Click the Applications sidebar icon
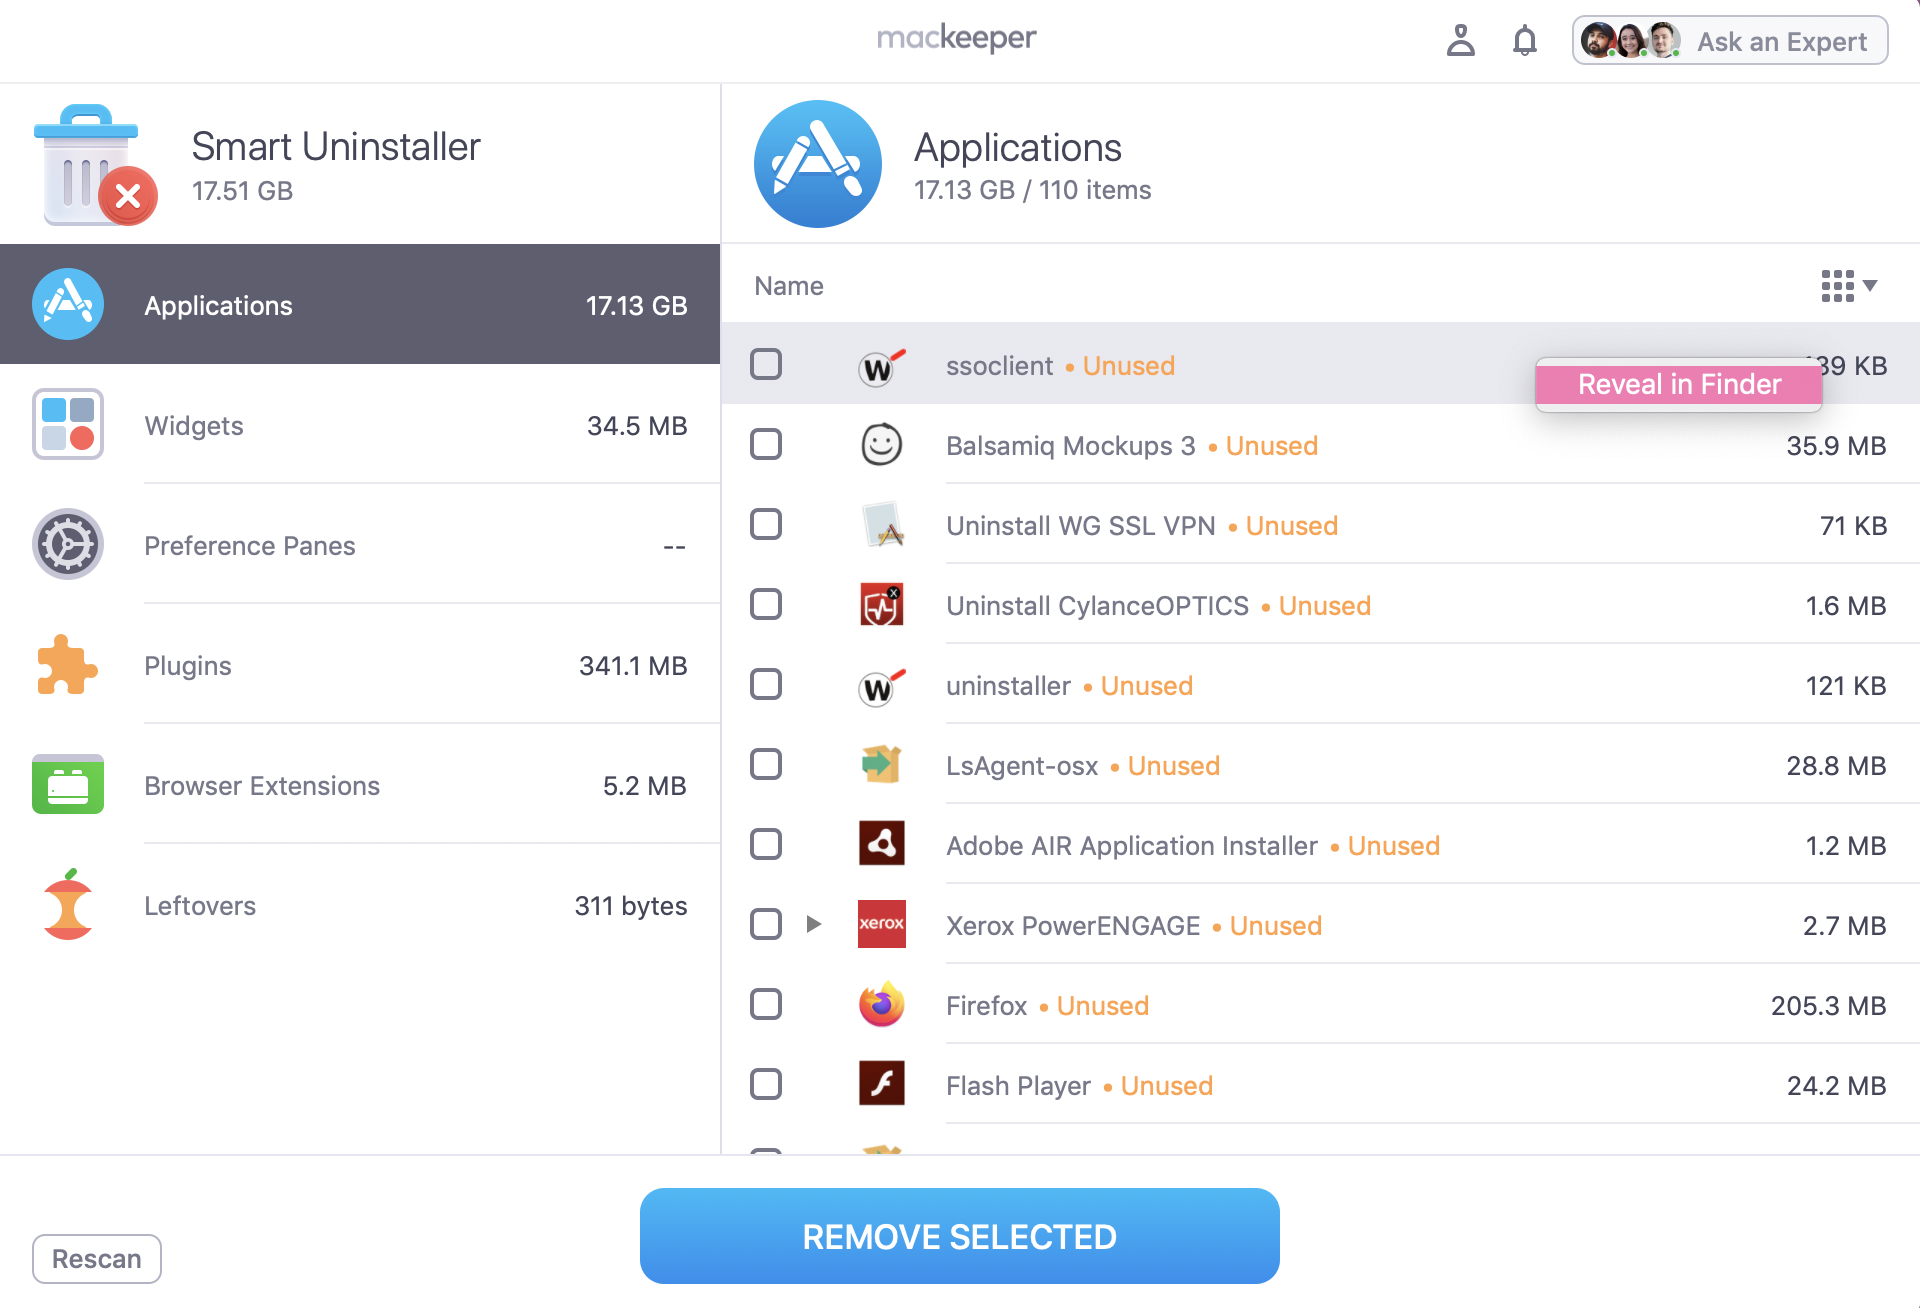The height and width of the screenshot is (1308, 1920). [x=68, y=304]
